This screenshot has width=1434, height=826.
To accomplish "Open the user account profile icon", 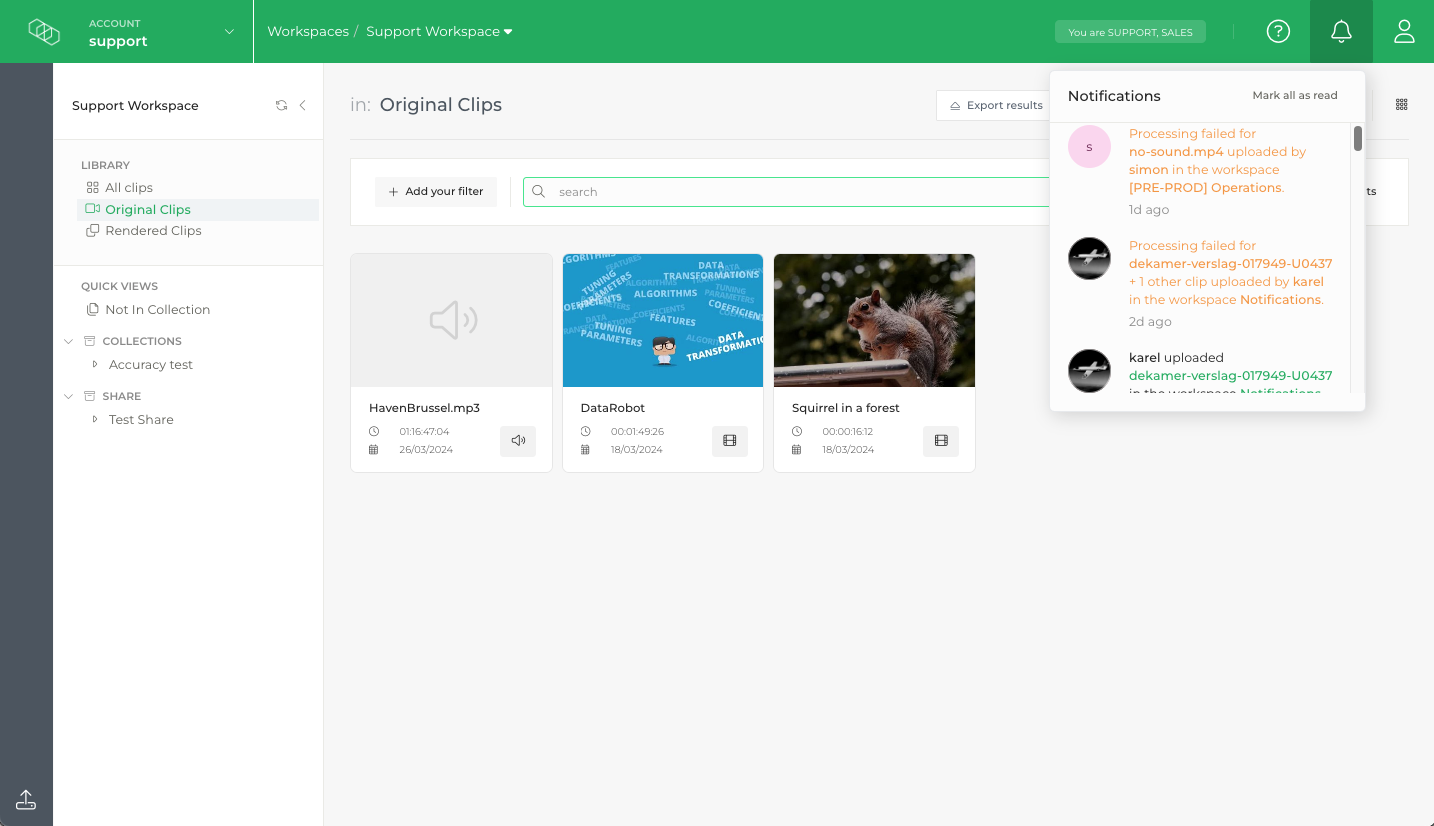I will [x=1404, y=31].
